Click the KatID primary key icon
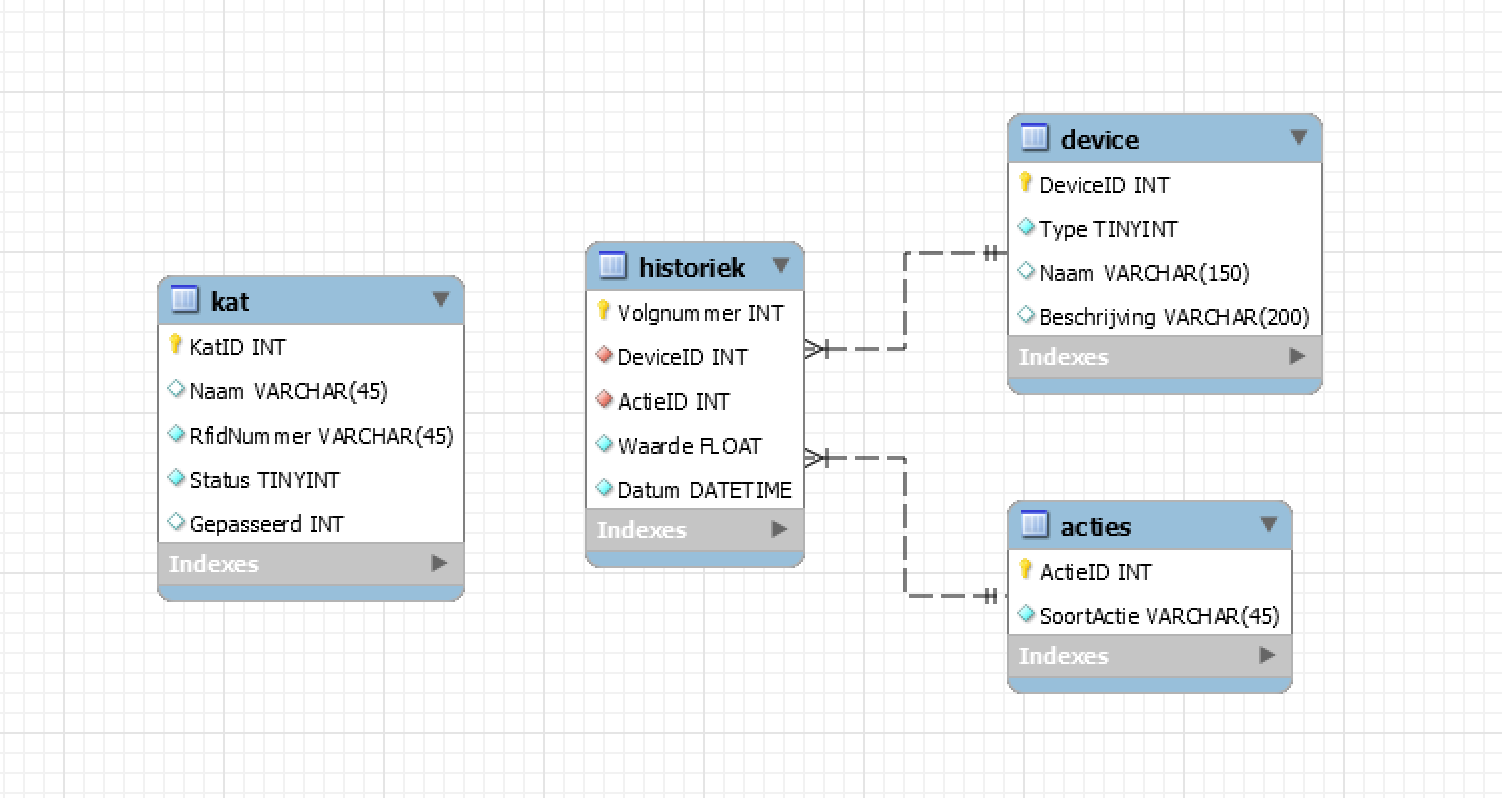The height and width of the screenshot is (798, 1502). click(x=176, y=345)
